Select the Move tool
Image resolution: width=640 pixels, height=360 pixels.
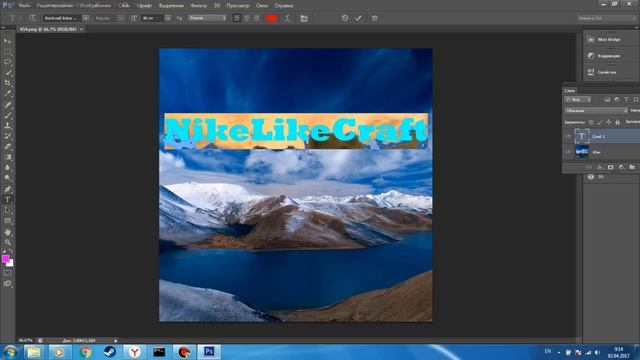(x=7, y=41)
